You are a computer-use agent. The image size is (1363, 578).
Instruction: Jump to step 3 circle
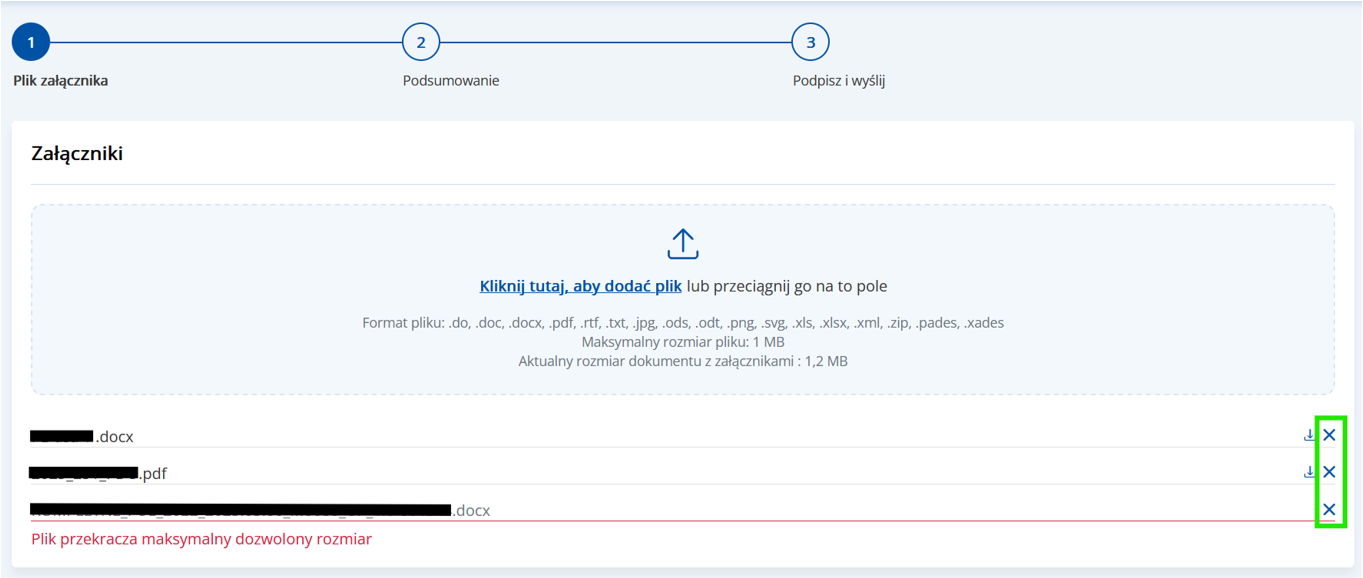(810, 43)
